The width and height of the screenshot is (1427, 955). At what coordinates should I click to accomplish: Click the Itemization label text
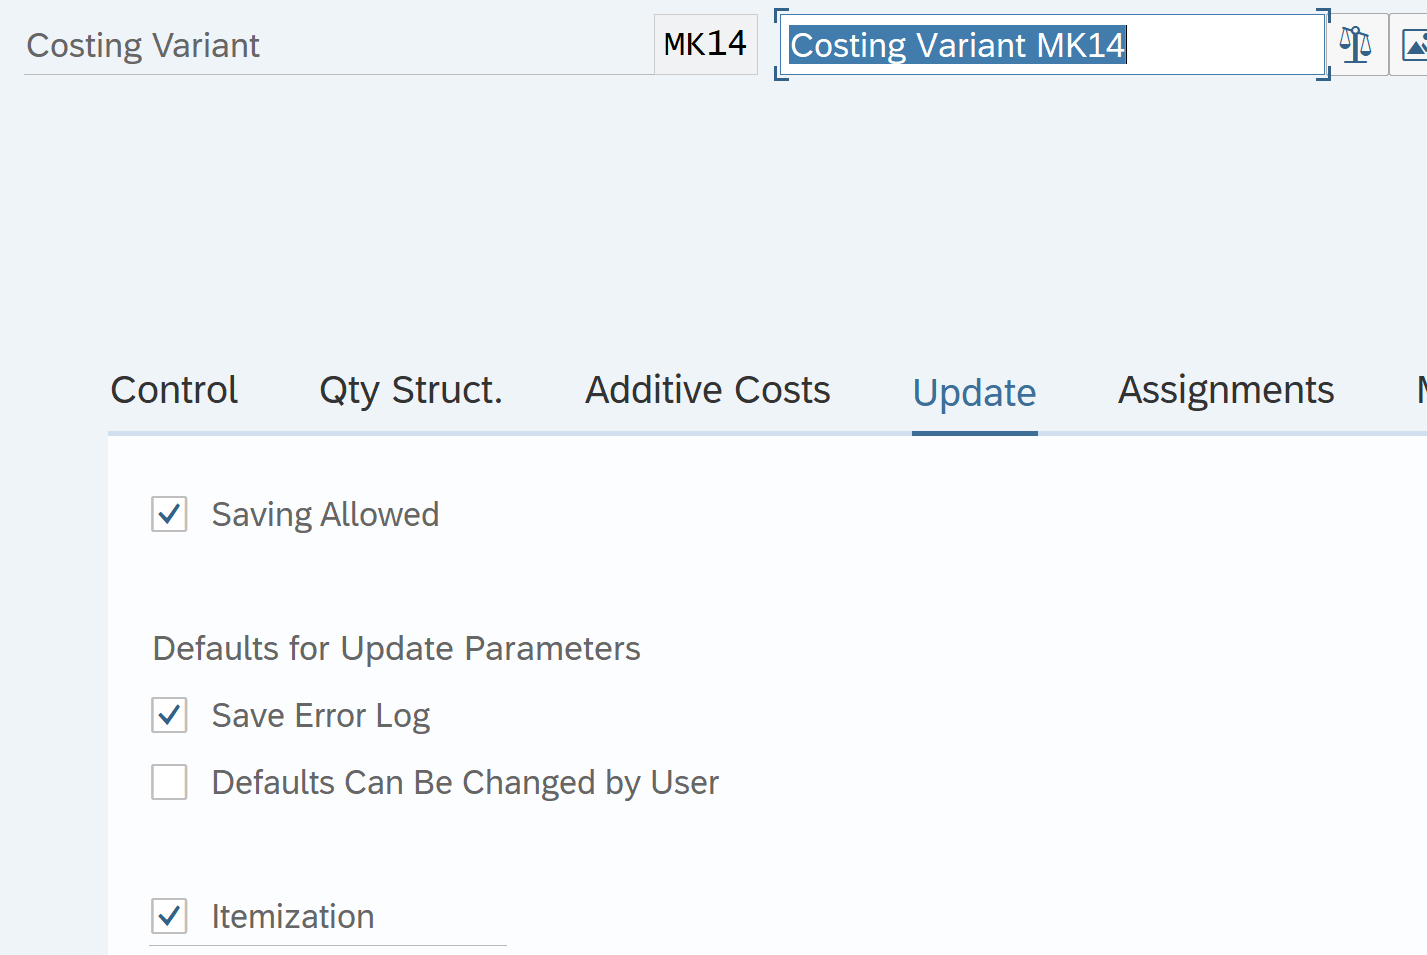pyautogui.click(x=293, y=917)
